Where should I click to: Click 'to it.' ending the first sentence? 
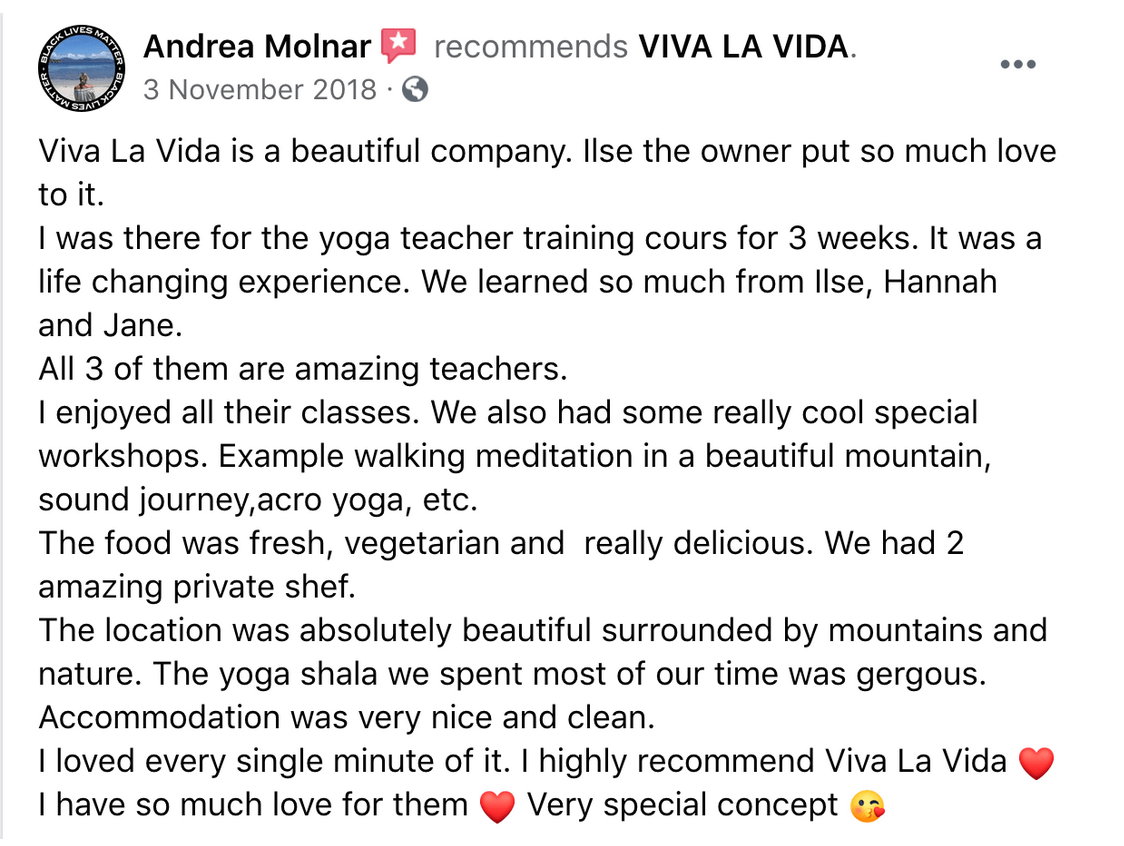click(x=71, y=195)
